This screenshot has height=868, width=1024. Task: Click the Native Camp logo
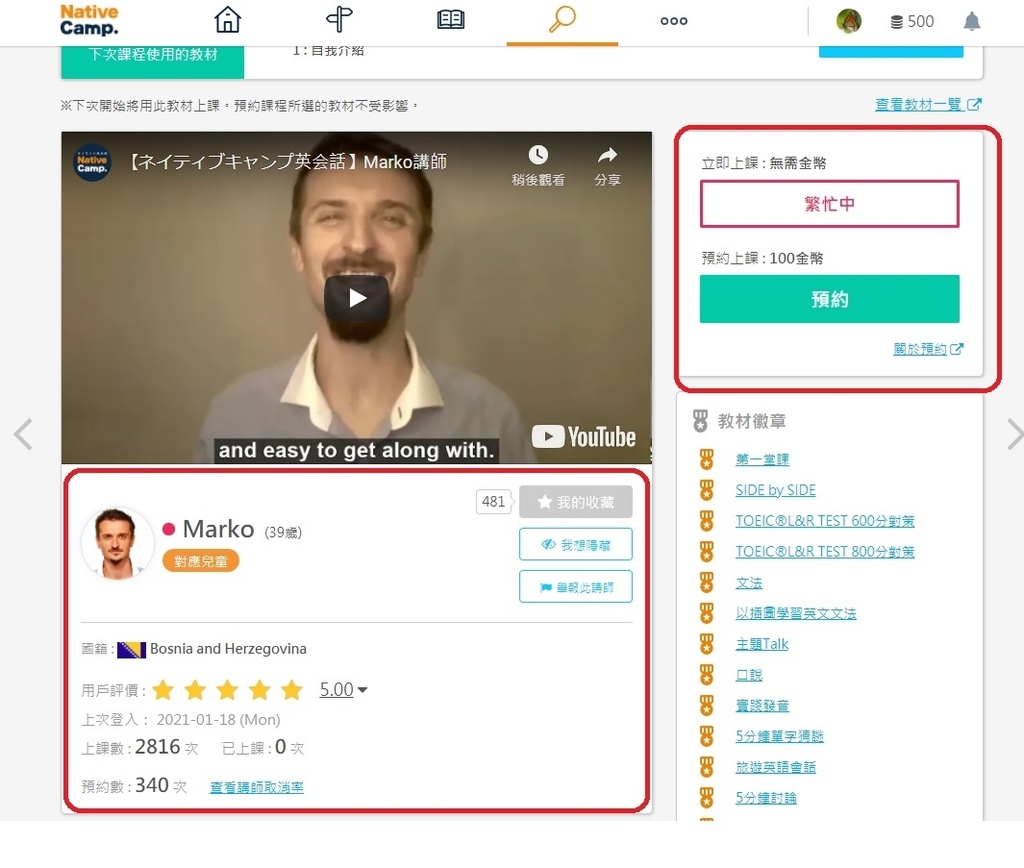coord(89,20)
